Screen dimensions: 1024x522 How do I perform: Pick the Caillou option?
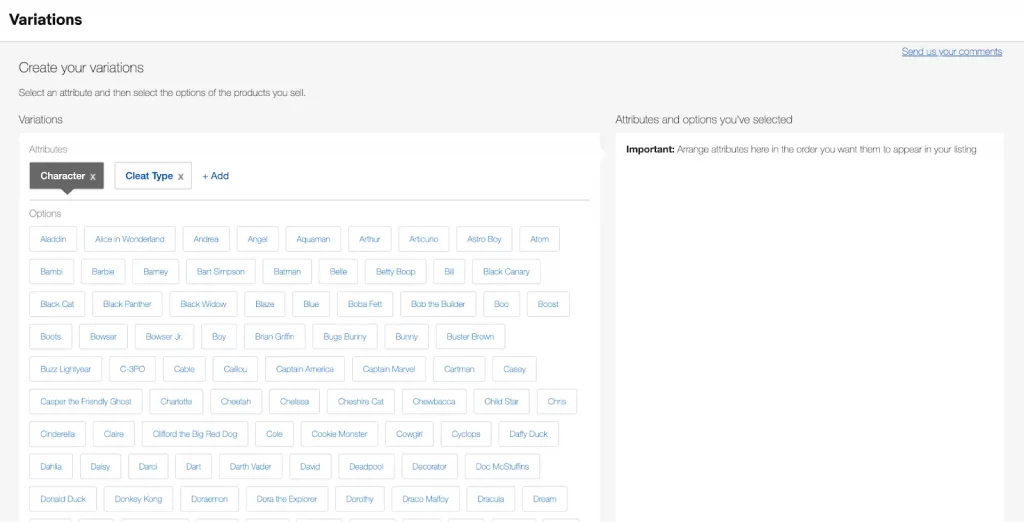(x=235, y=369)
